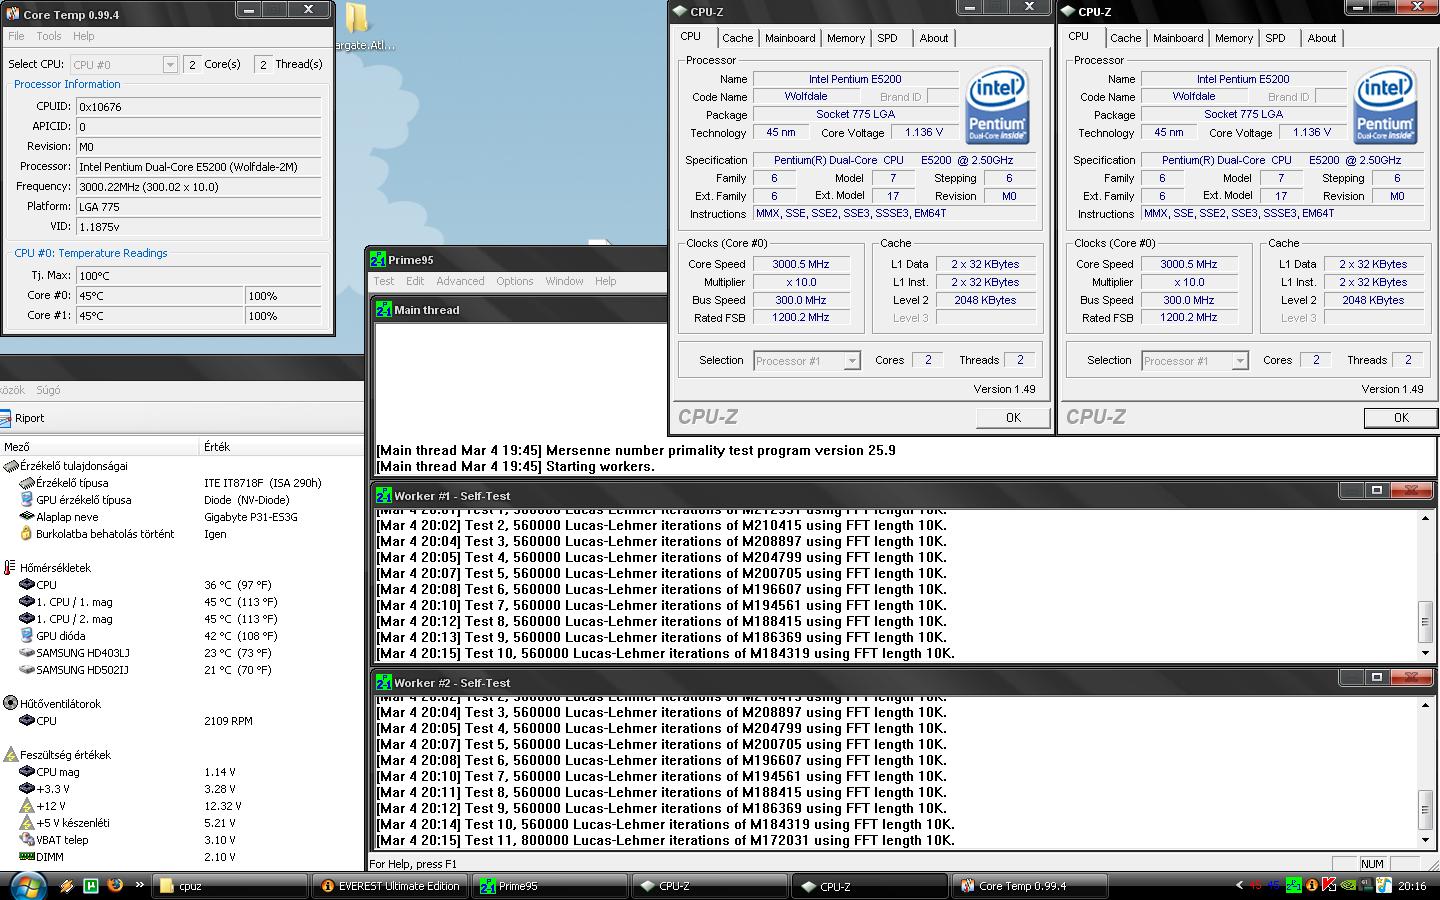Viewport: 1440px width, 900px height.
Task: Open the Memory tab in left CPU-Z window
Action: [846, 38]
